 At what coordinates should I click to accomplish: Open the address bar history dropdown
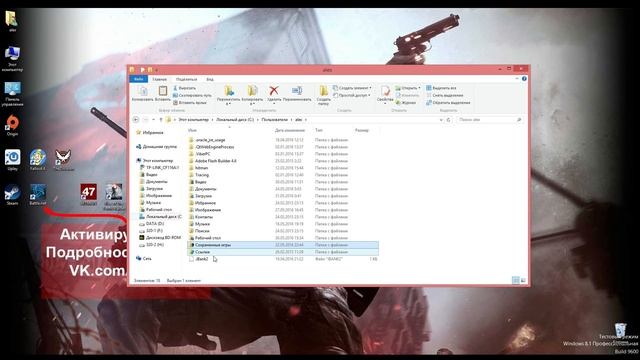(x=441, y=120)
